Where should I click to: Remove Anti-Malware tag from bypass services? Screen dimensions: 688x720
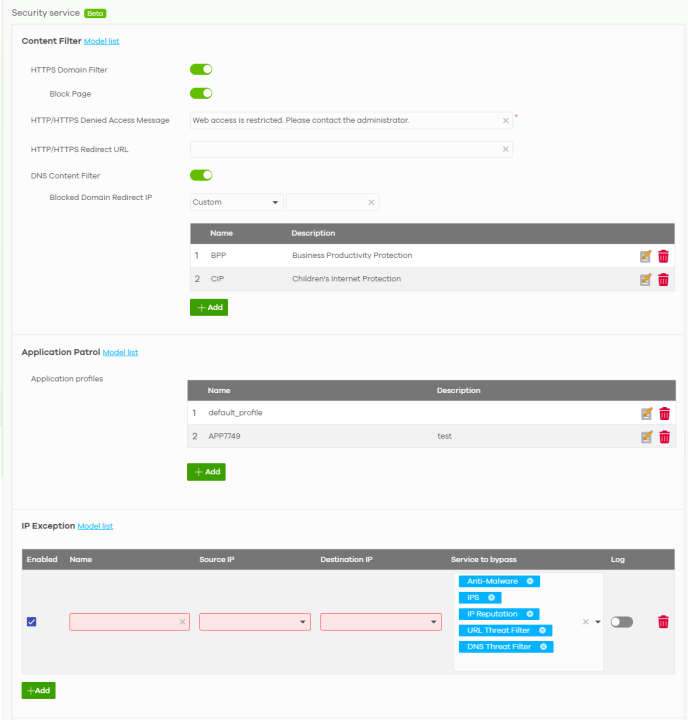click(530, 581)
